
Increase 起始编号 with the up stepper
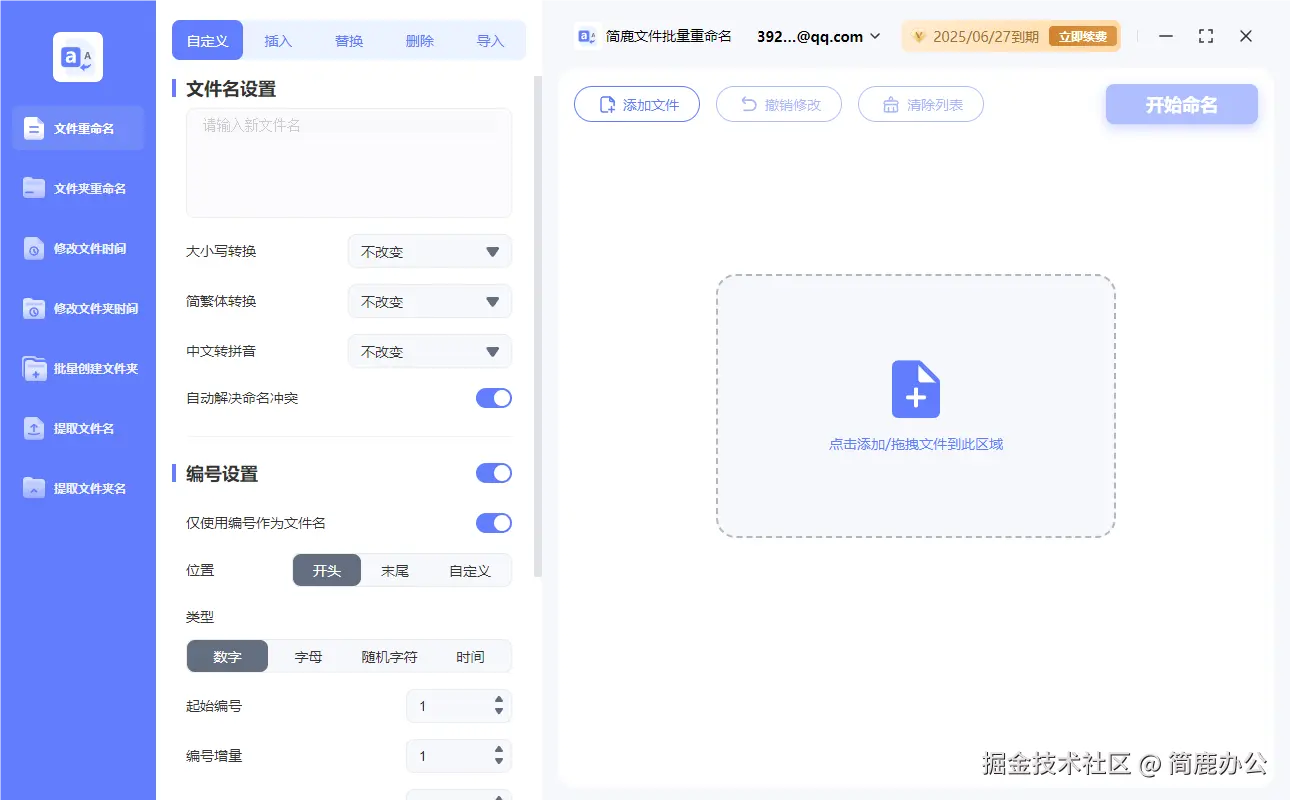(x=497, y=700)
